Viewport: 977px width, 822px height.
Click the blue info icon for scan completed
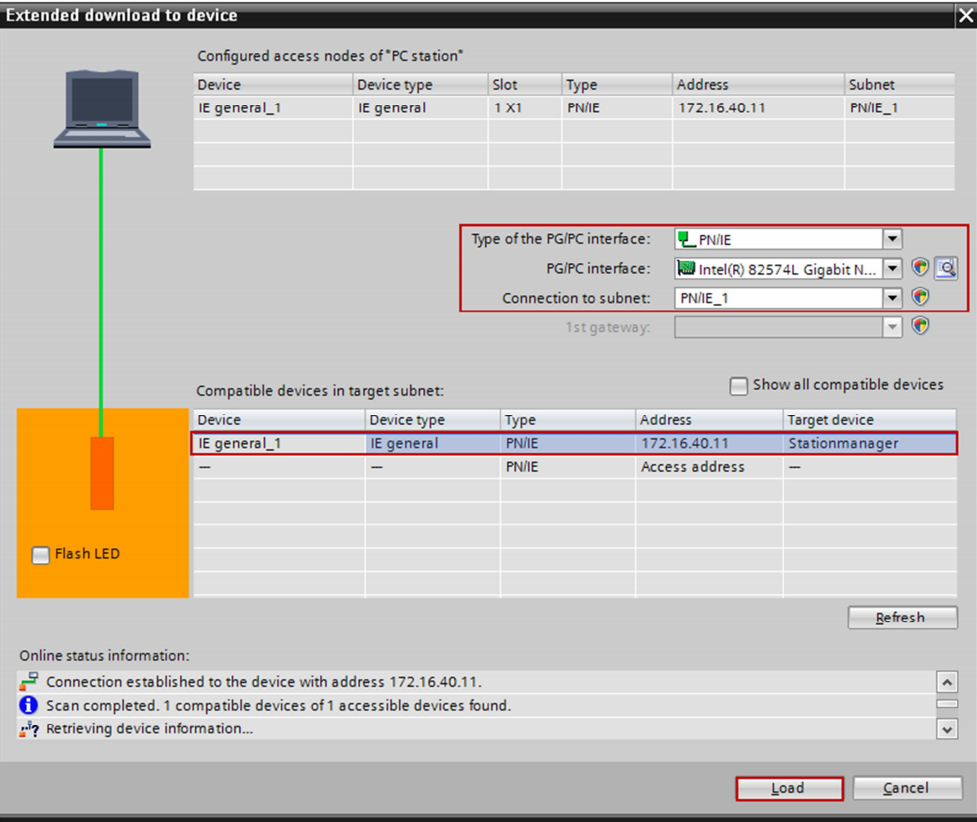28,705
